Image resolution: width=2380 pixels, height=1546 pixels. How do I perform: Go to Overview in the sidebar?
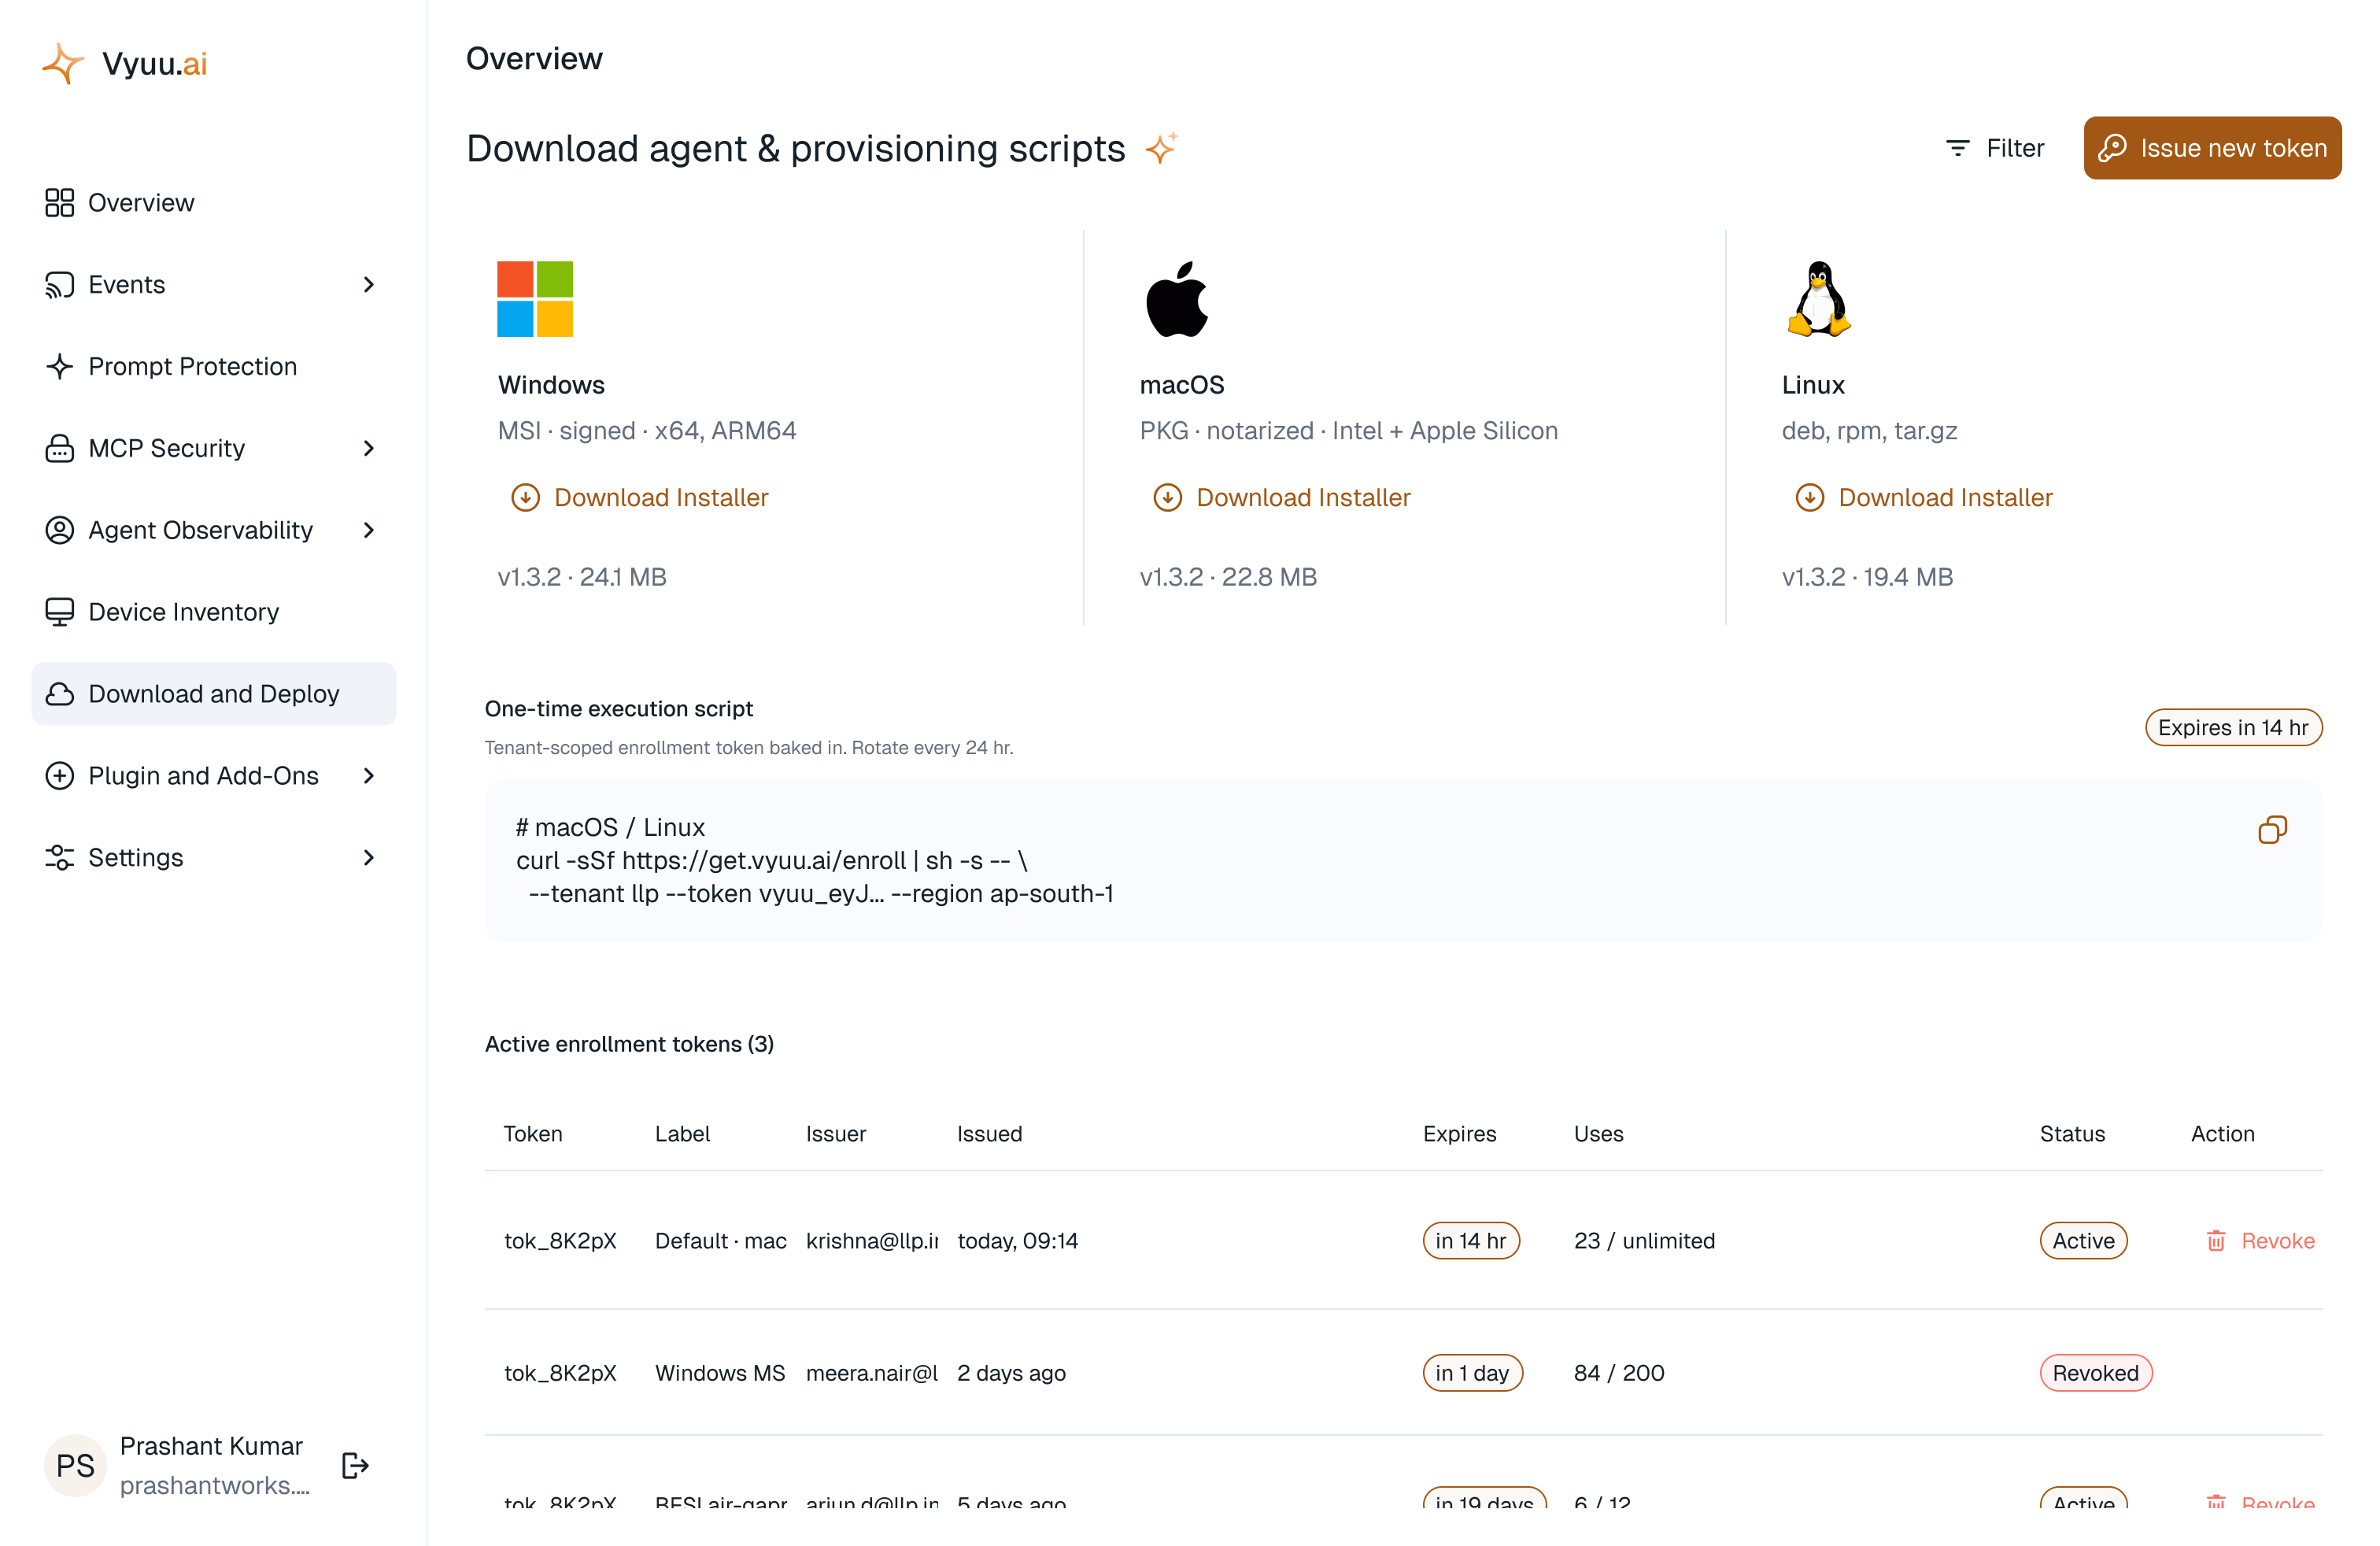tap(214, 202)
